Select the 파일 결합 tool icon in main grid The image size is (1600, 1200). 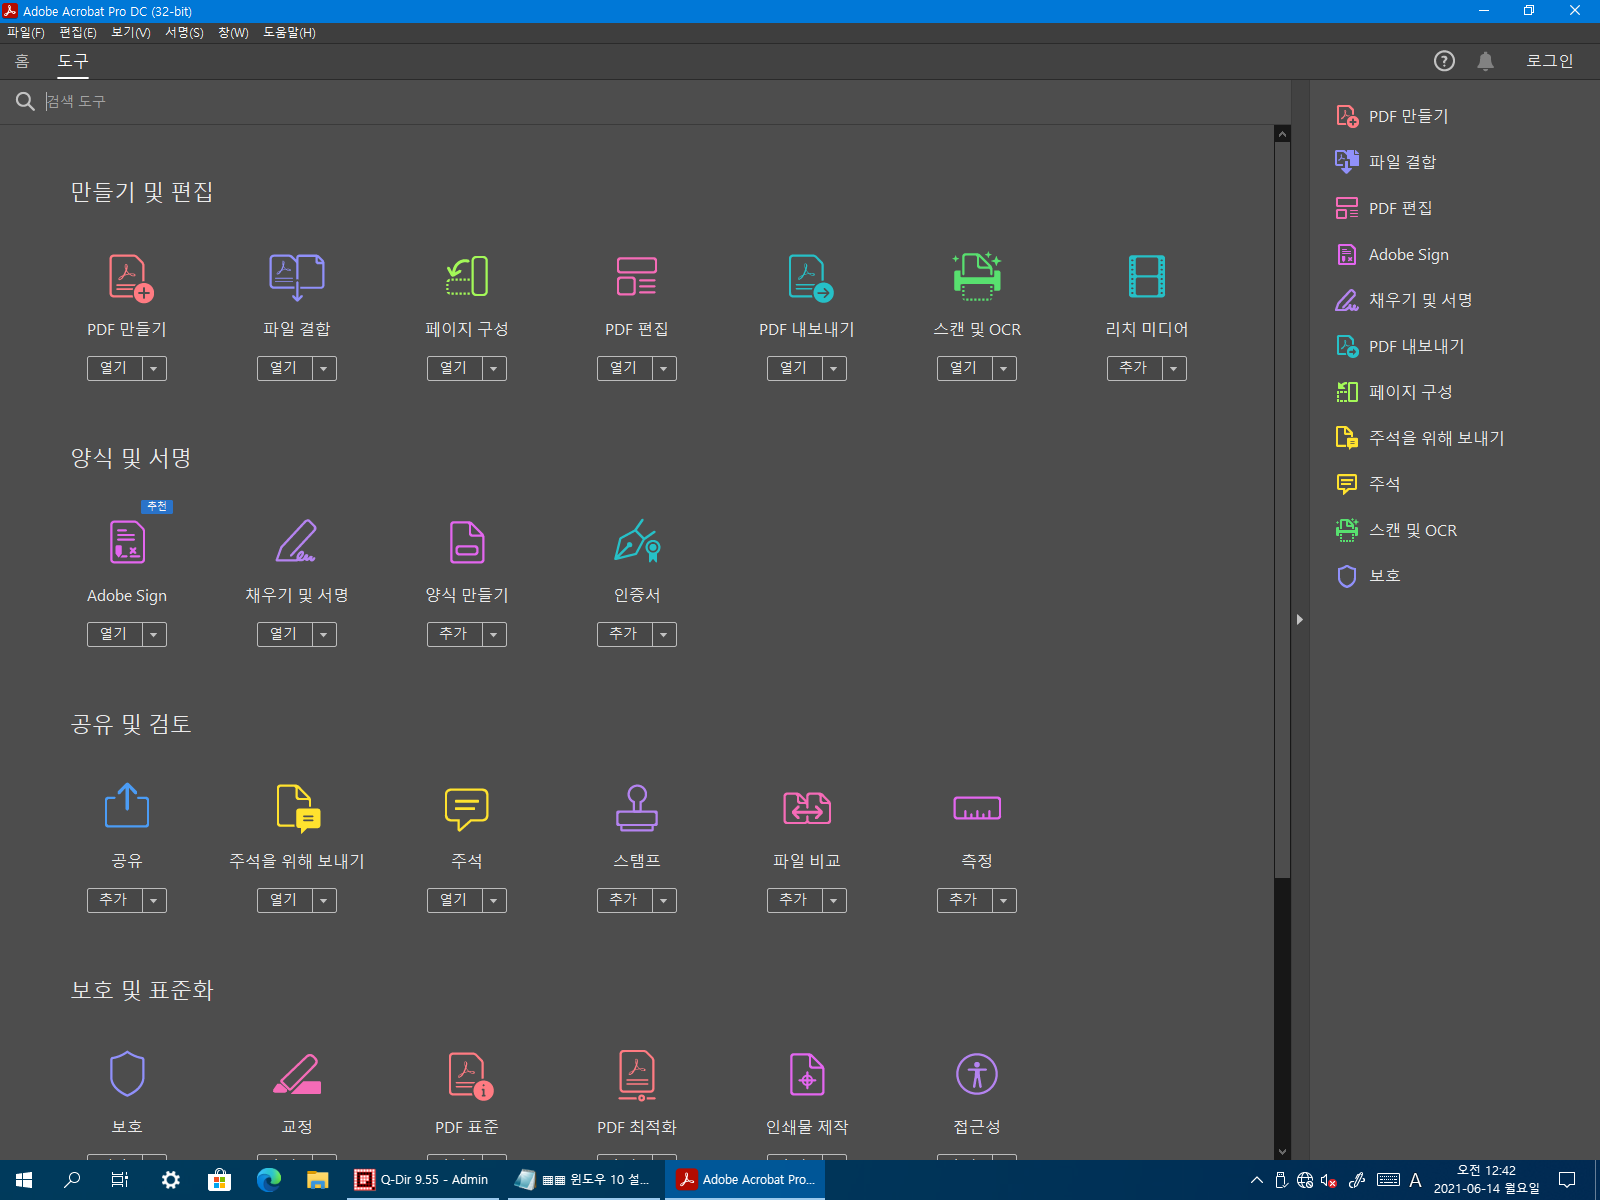click(x=297, y=278)
